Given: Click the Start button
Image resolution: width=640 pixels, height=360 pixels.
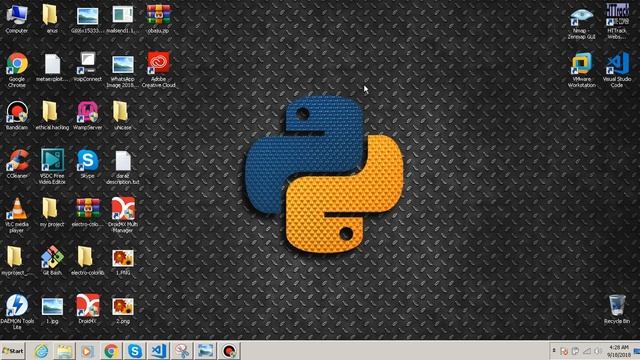Looking at the screenshot, I should pos(13,351).
